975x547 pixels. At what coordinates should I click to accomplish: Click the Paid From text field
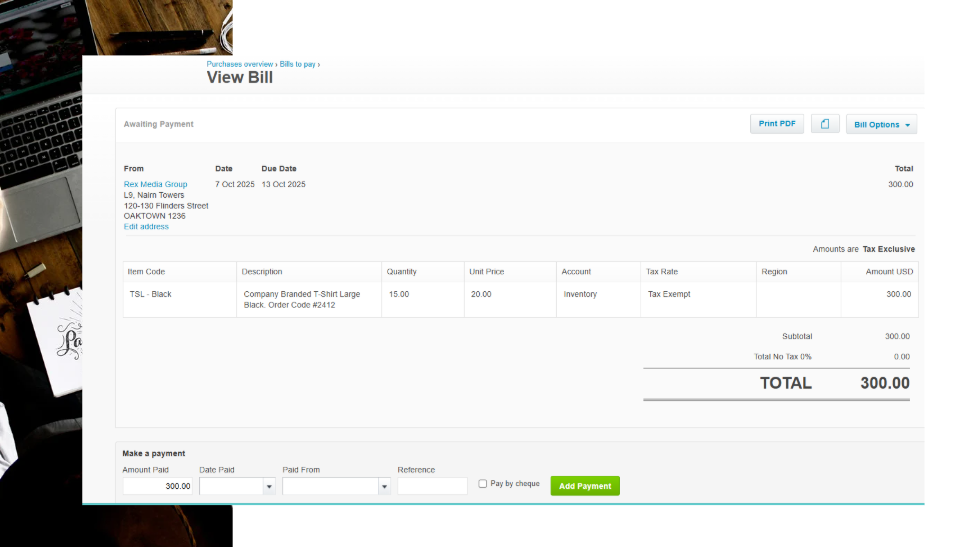[330, 486]
